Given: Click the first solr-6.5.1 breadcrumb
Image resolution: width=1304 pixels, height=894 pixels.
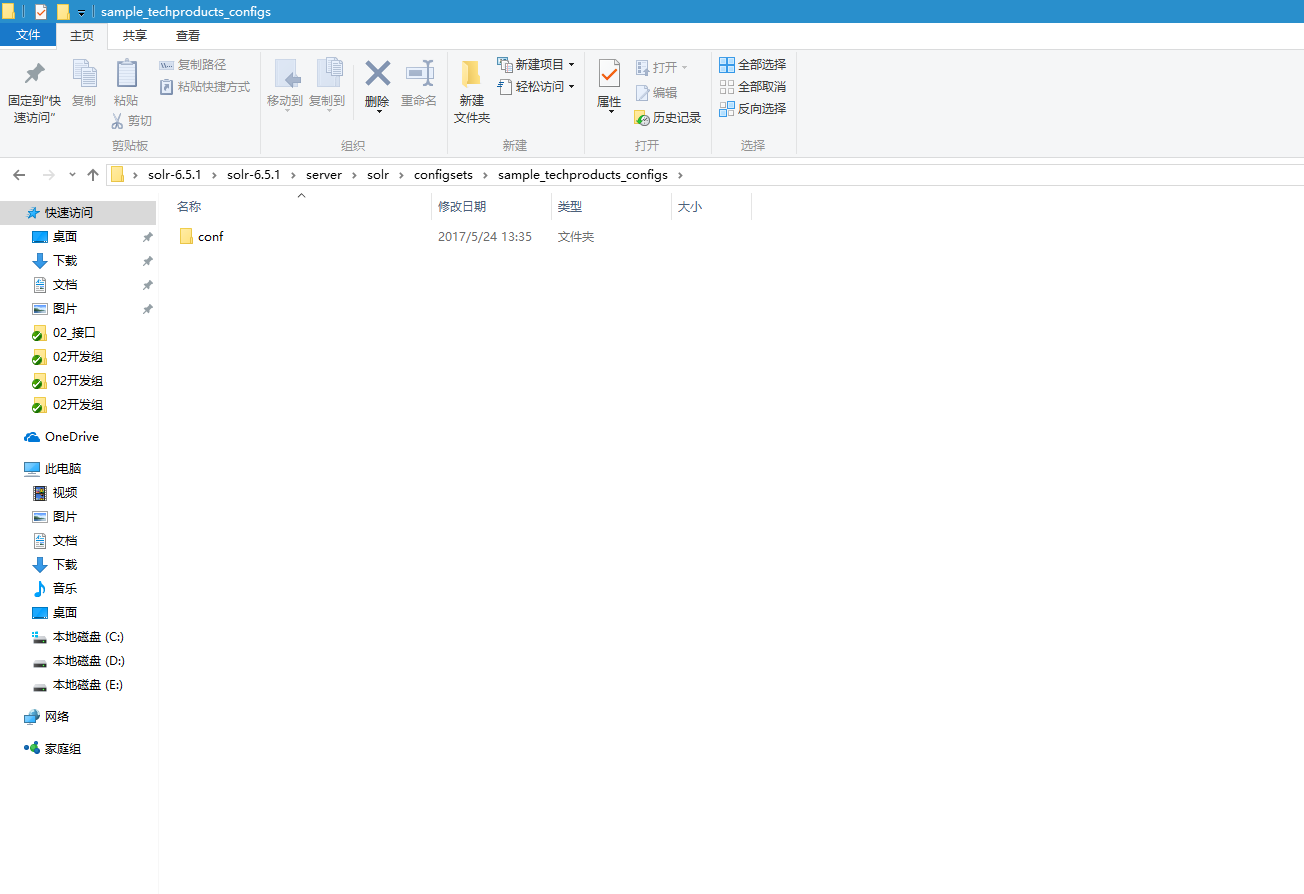Looking at the screenshot, I should point(174,175).
